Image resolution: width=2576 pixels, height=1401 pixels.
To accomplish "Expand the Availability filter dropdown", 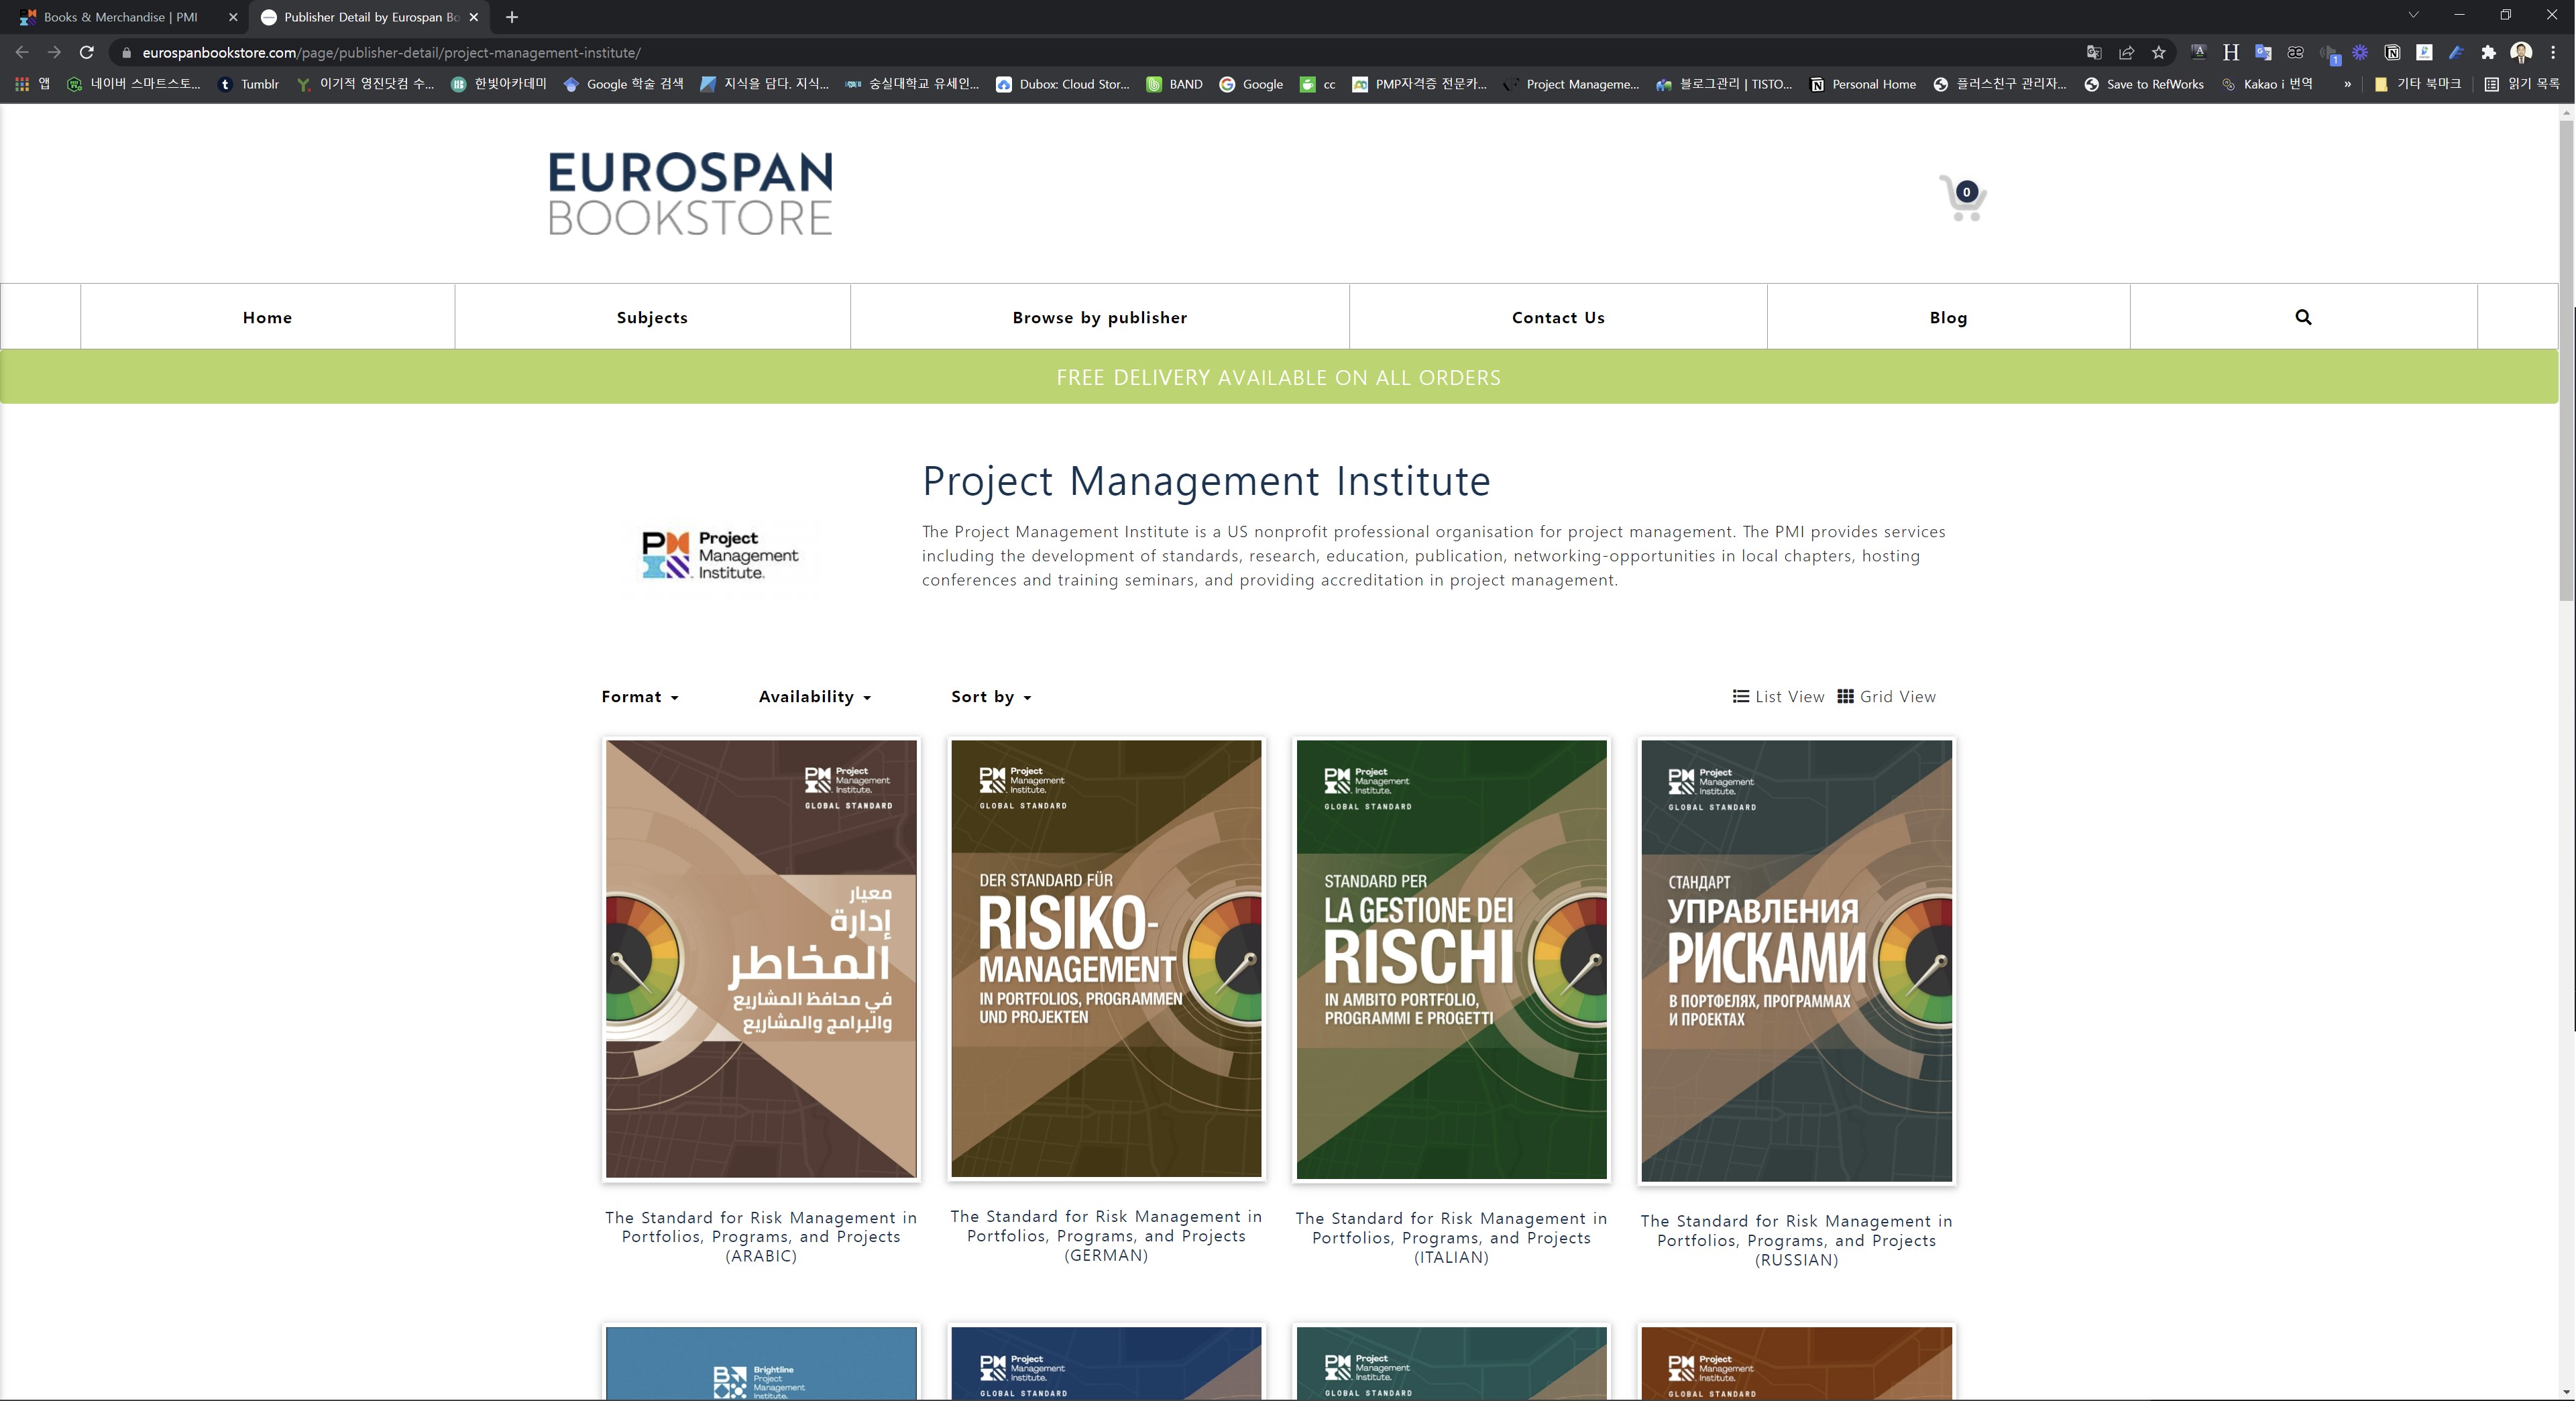I will [814, 697].
